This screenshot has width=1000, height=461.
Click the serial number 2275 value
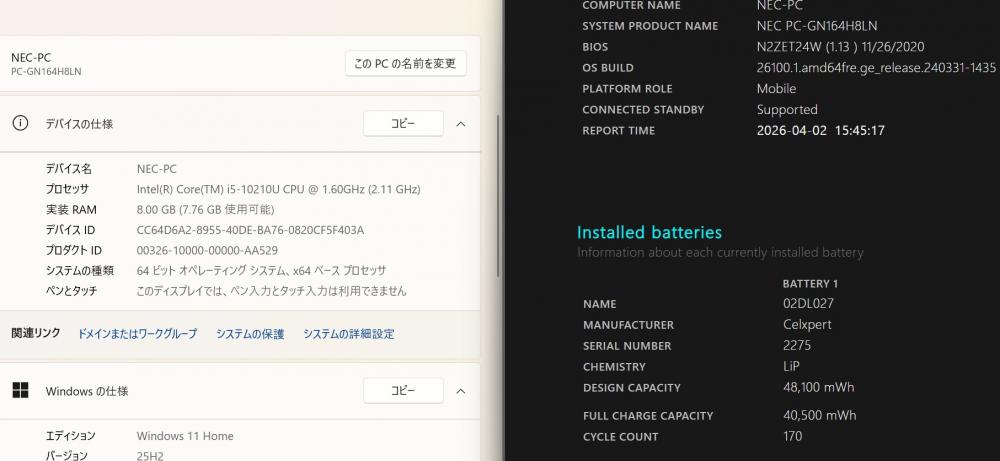pyautogui.click(x=797, y=346)
